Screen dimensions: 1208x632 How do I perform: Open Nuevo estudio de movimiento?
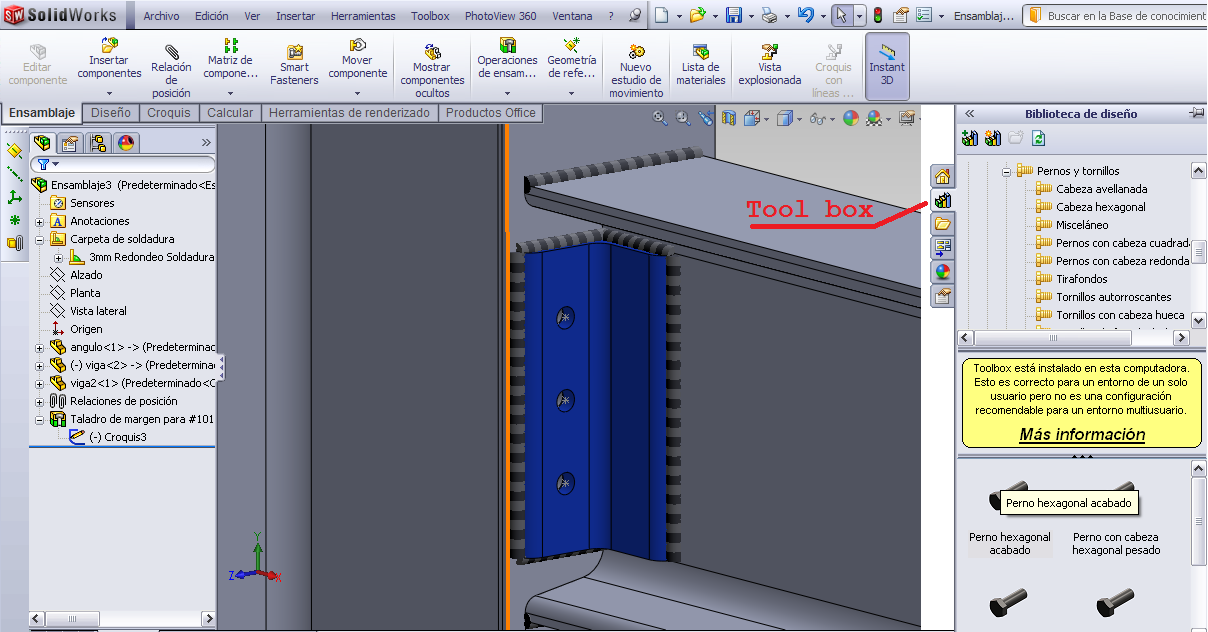636,71
